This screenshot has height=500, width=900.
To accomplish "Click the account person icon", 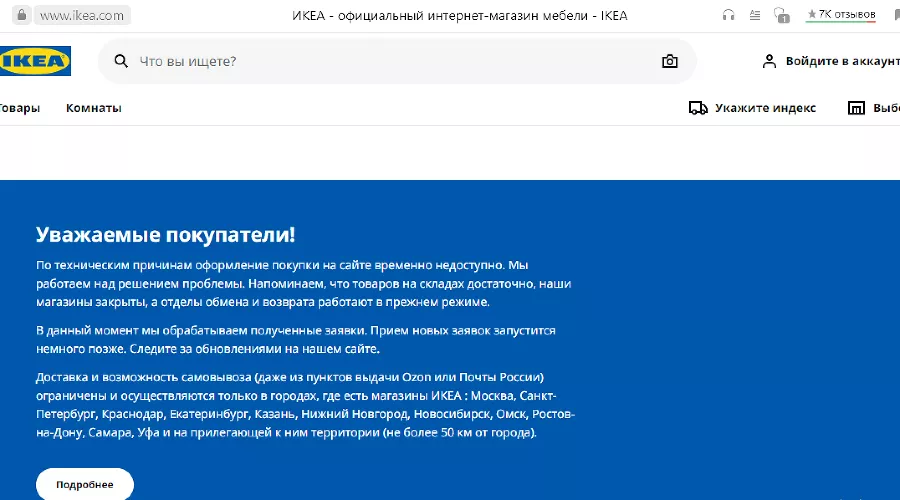I will [x=769, y=61].
